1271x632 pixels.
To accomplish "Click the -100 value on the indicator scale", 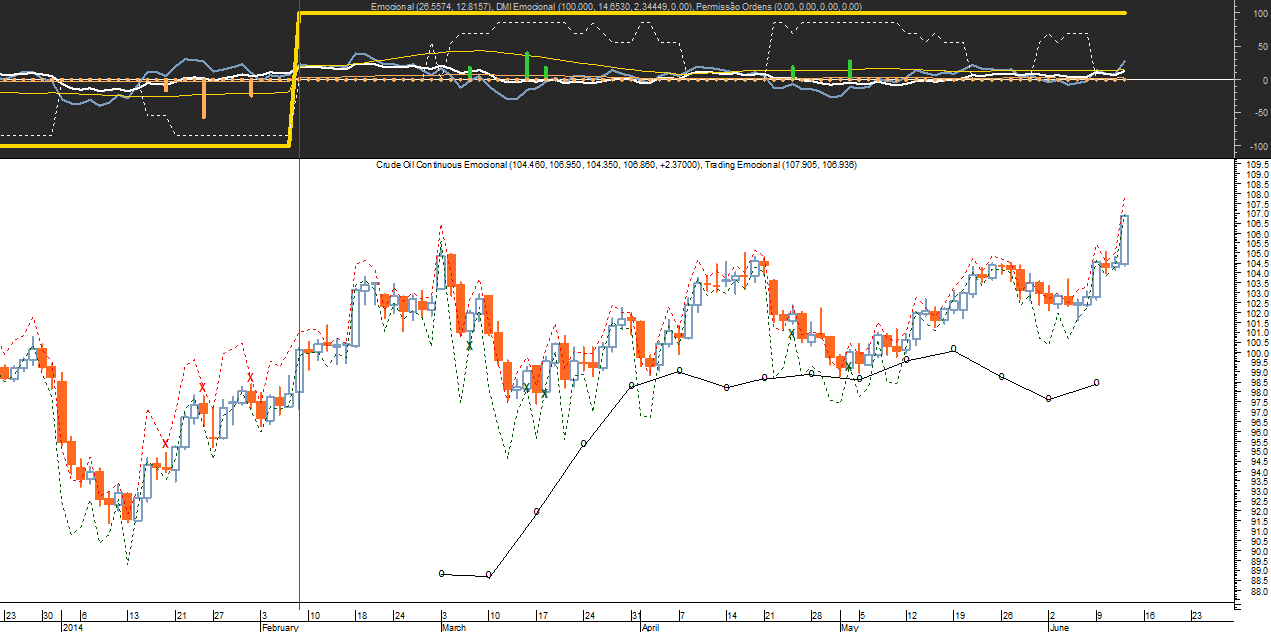I will pos(1252,112).
